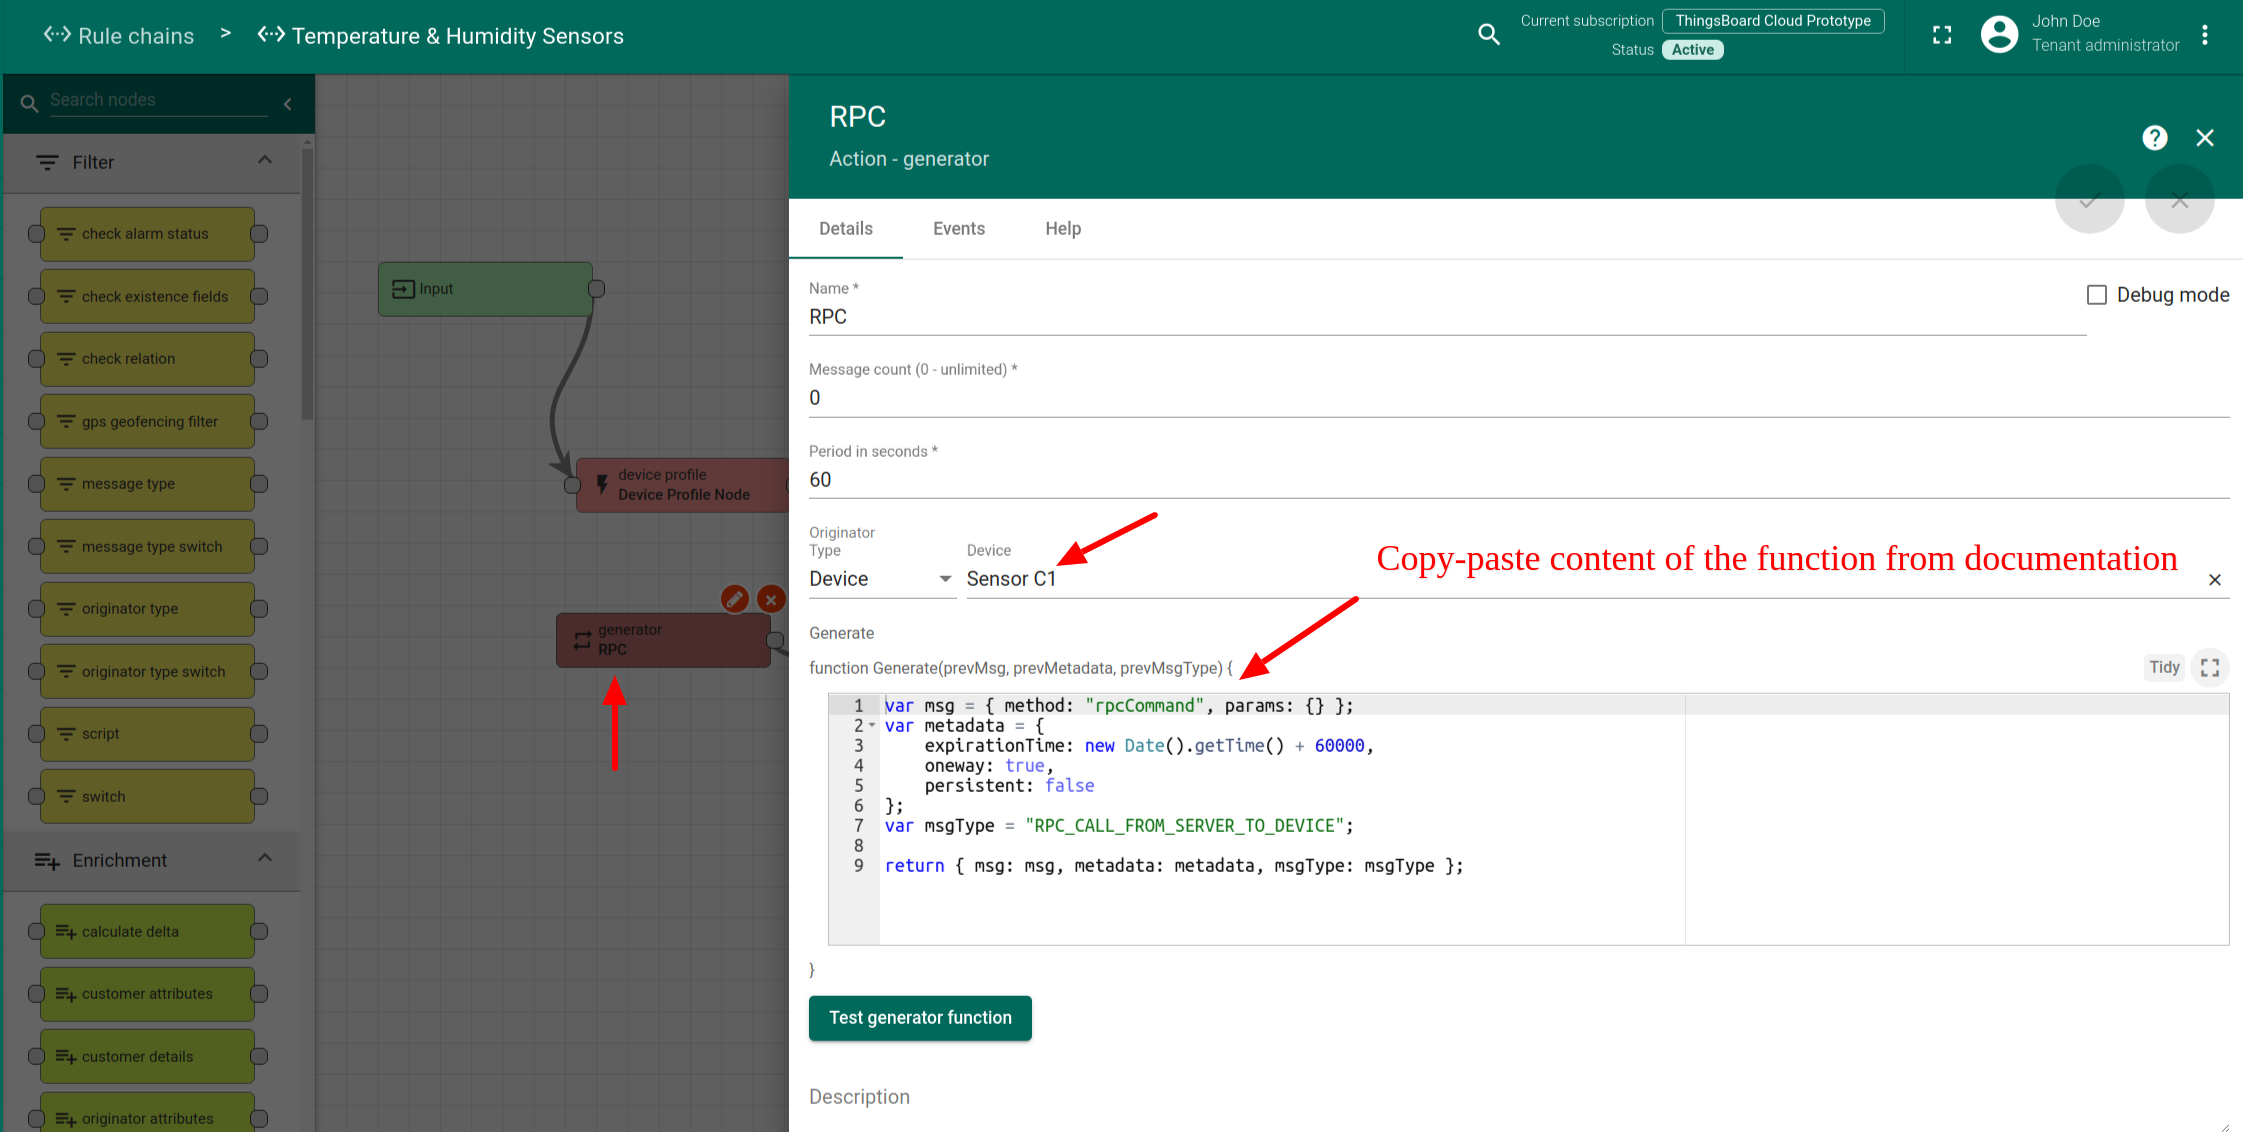The image size is (2243, 1132).
Task: Close the RPC details panel
Action: pos(2205,138)
